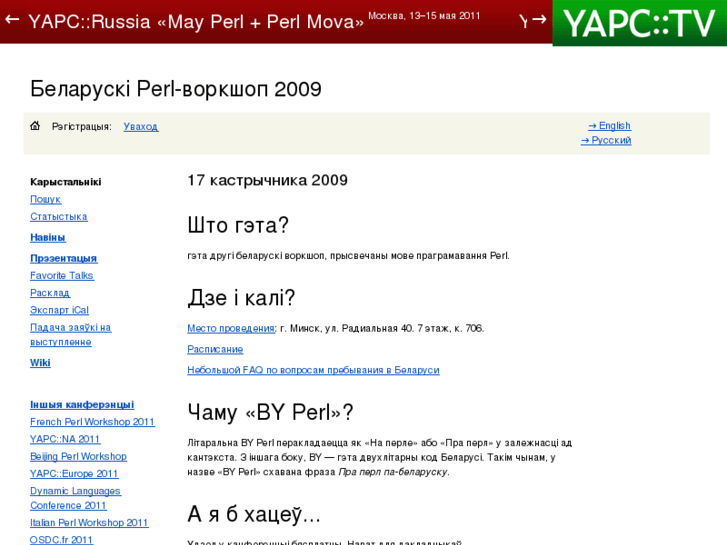
Task: Click Экспарт iCal link
Action: point(59,310)
